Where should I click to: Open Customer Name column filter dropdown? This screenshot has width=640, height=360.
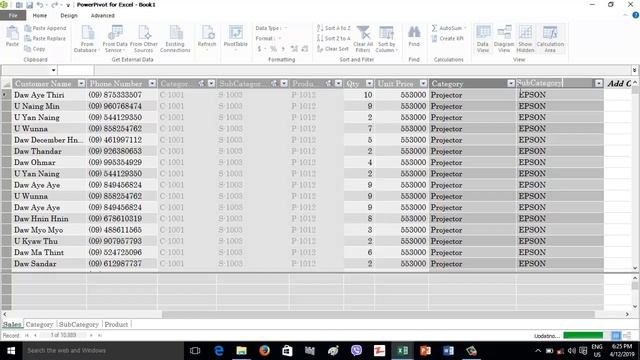(81, 84)
